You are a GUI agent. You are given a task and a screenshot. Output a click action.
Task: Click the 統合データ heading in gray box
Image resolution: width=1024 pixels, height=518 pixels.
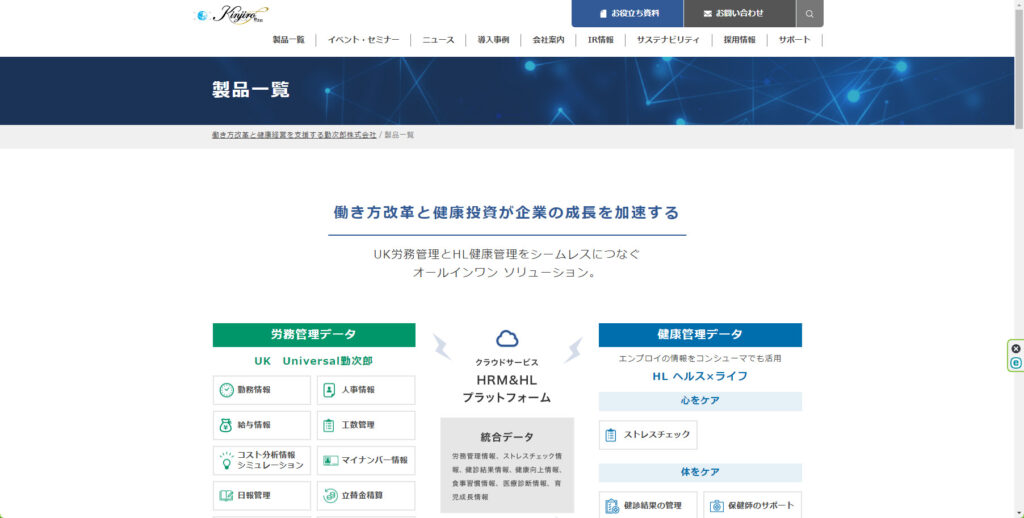507,437
